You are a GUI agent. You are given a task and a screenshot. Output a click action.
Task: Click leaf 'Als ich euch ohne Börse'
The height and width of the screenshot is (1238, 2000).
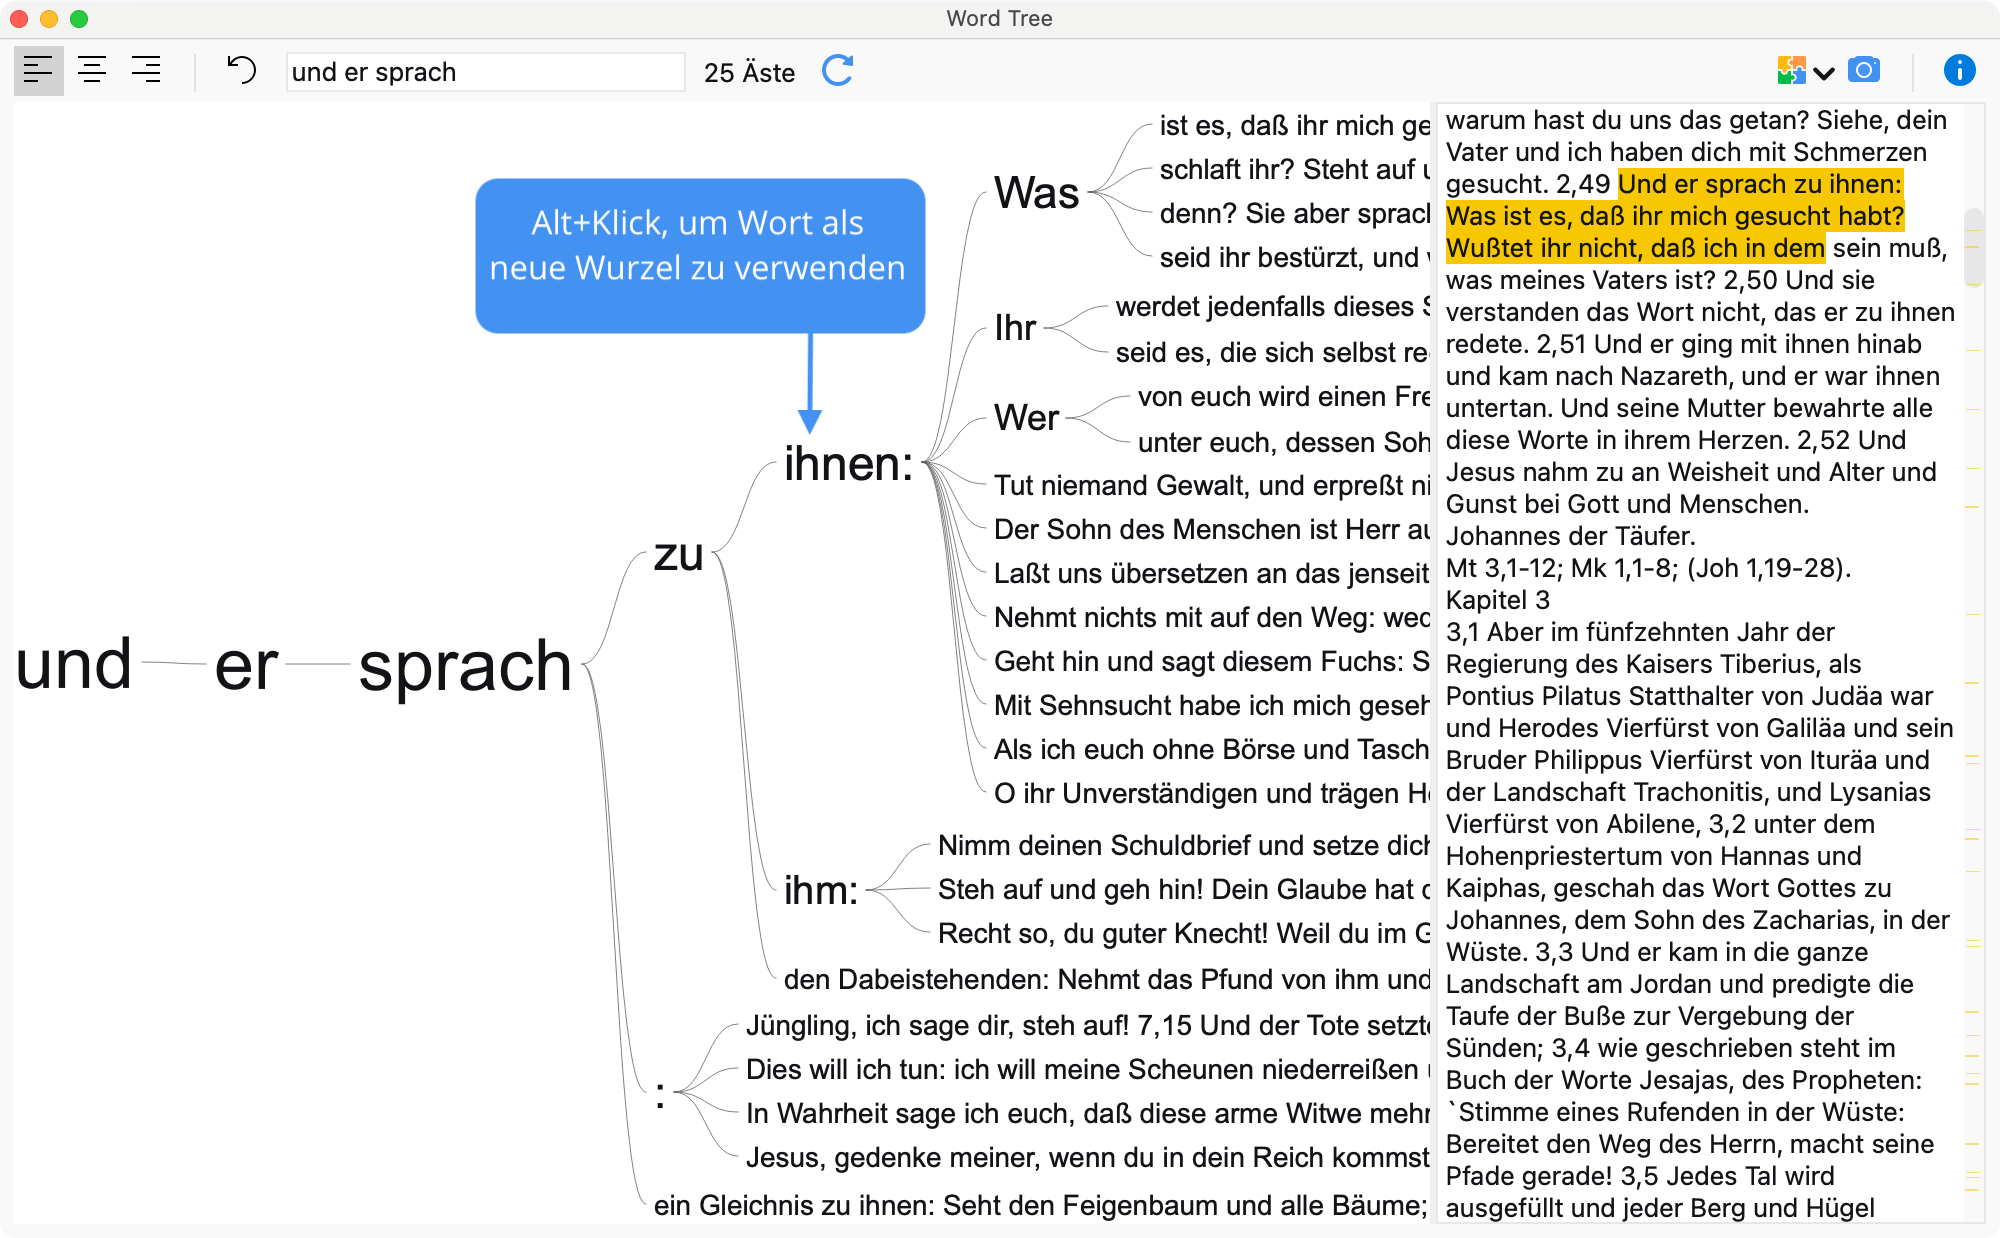[1212, 750]
